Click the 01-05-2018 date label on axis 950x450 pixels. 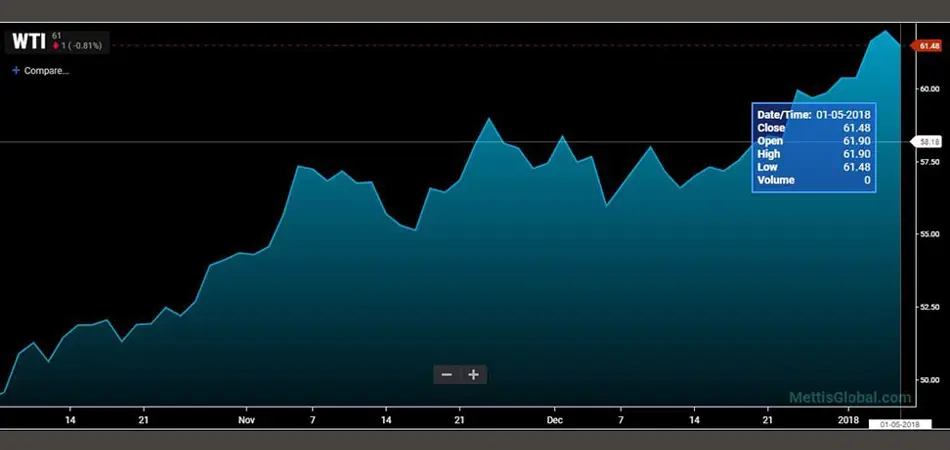tap(898, 425)
